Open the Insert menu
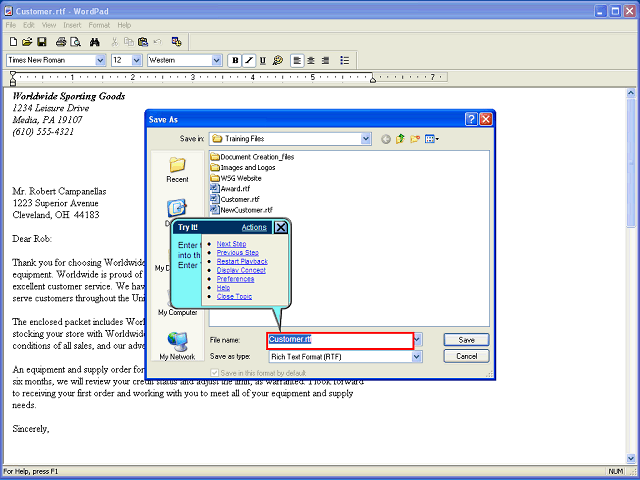This screenshot has height=480, width=640. [x=72, y=25]
